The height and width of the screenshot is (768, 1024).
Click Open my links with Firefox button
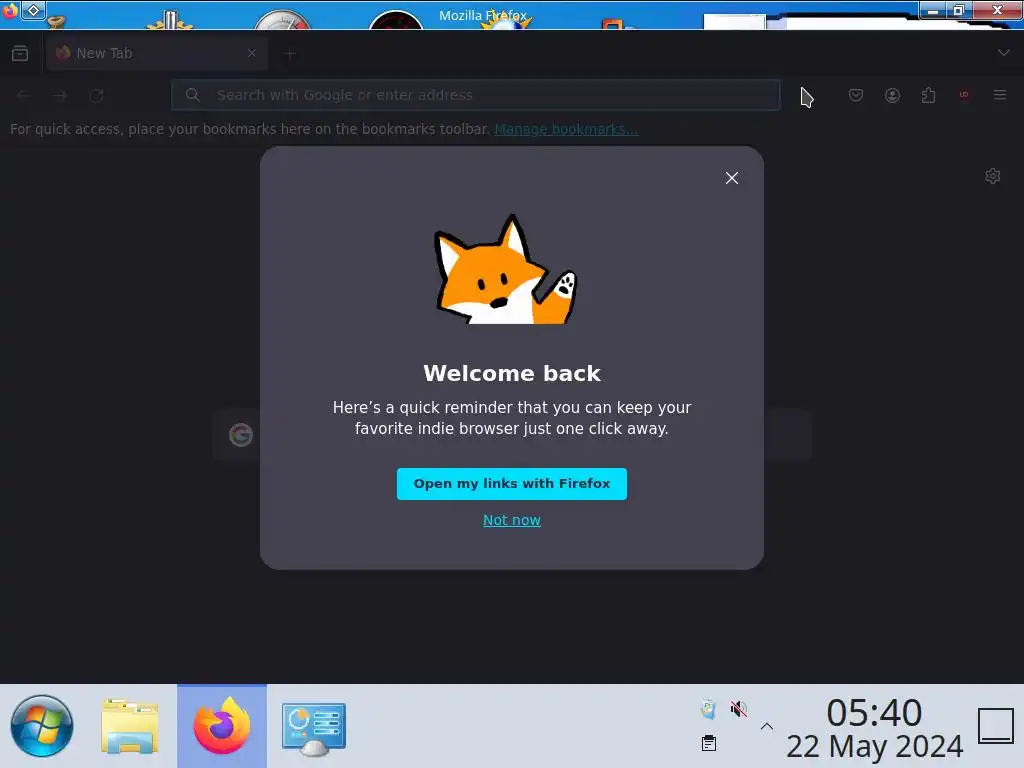pos(511,484)
